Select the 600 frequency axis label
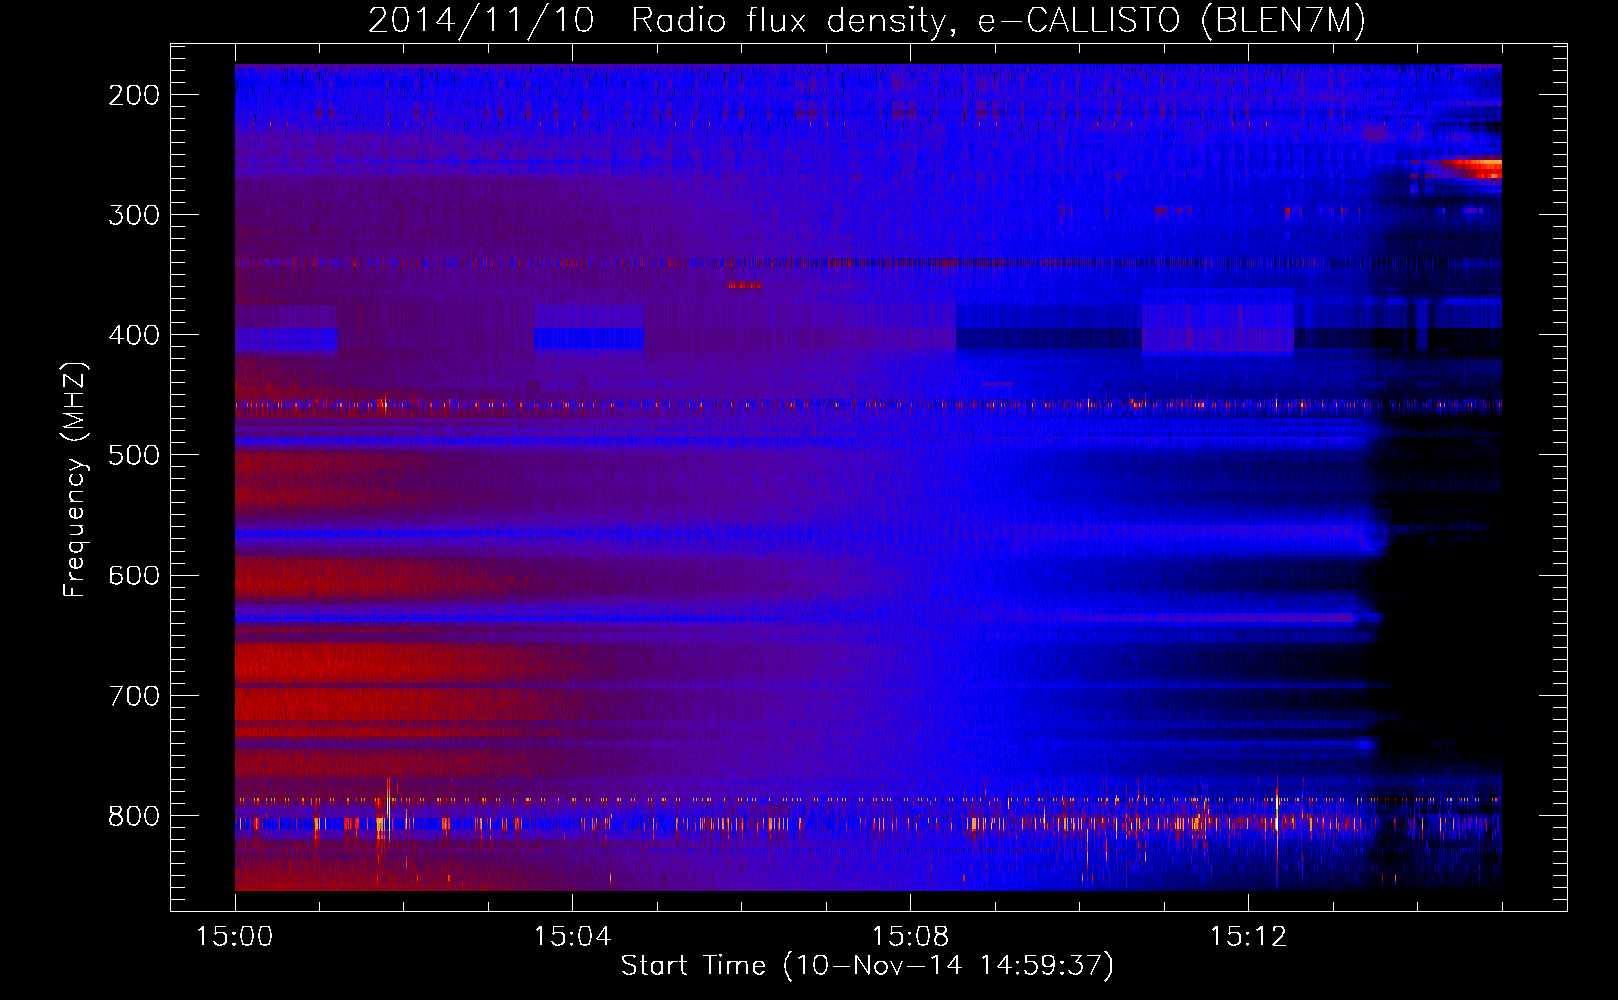This screenshot has height=1000, width=1618. (133, 575)
